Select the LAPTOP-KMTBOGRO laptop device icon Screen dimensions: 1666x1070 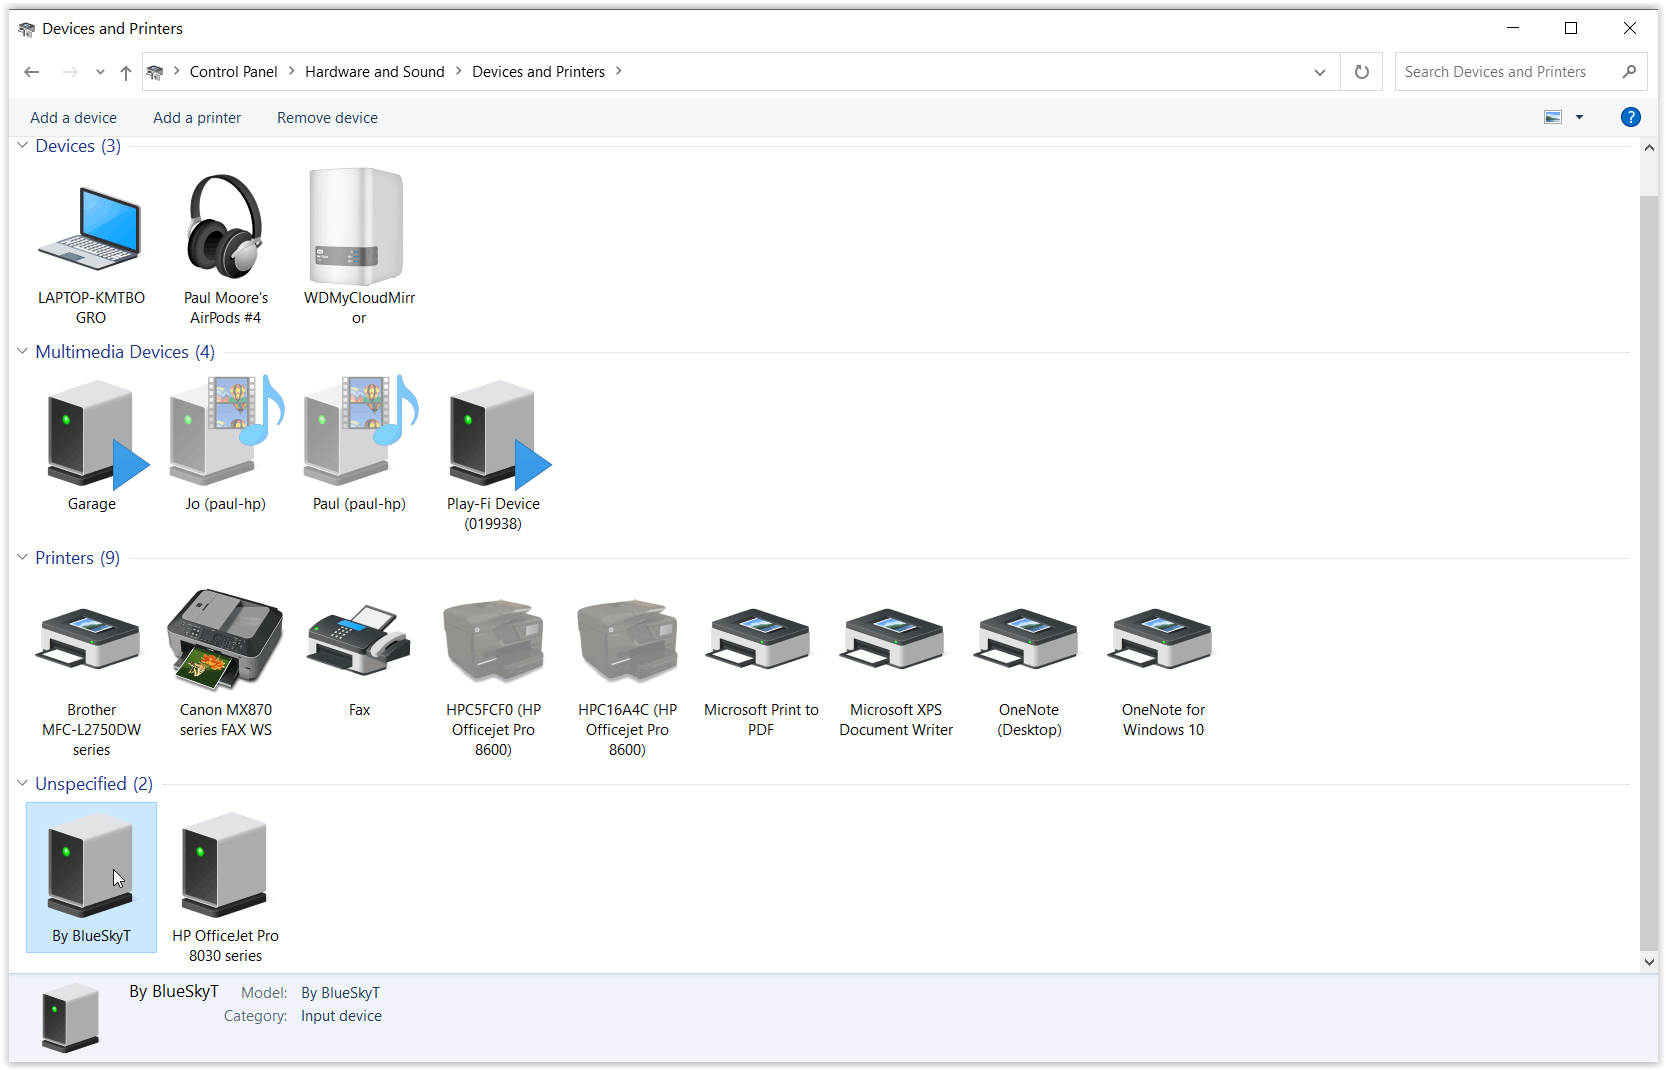point(91,230)
